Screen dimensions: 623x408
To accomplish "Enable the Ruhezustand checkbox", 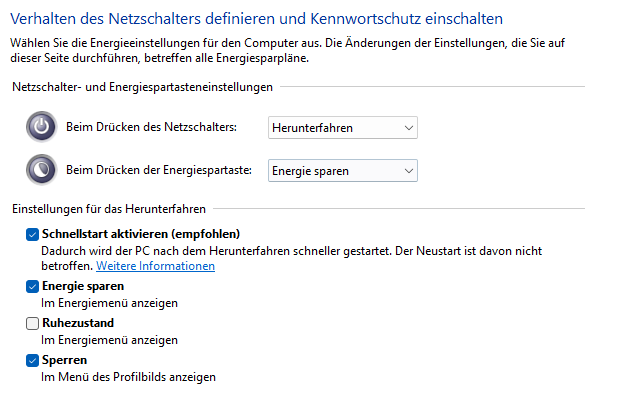I will point(33,323).
